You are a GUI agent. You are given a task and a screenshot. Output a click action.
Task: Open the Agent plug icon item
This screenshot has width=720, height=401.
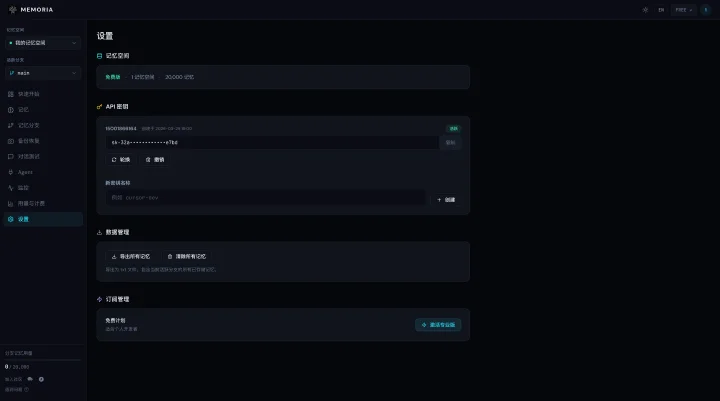tap(11, 172)
